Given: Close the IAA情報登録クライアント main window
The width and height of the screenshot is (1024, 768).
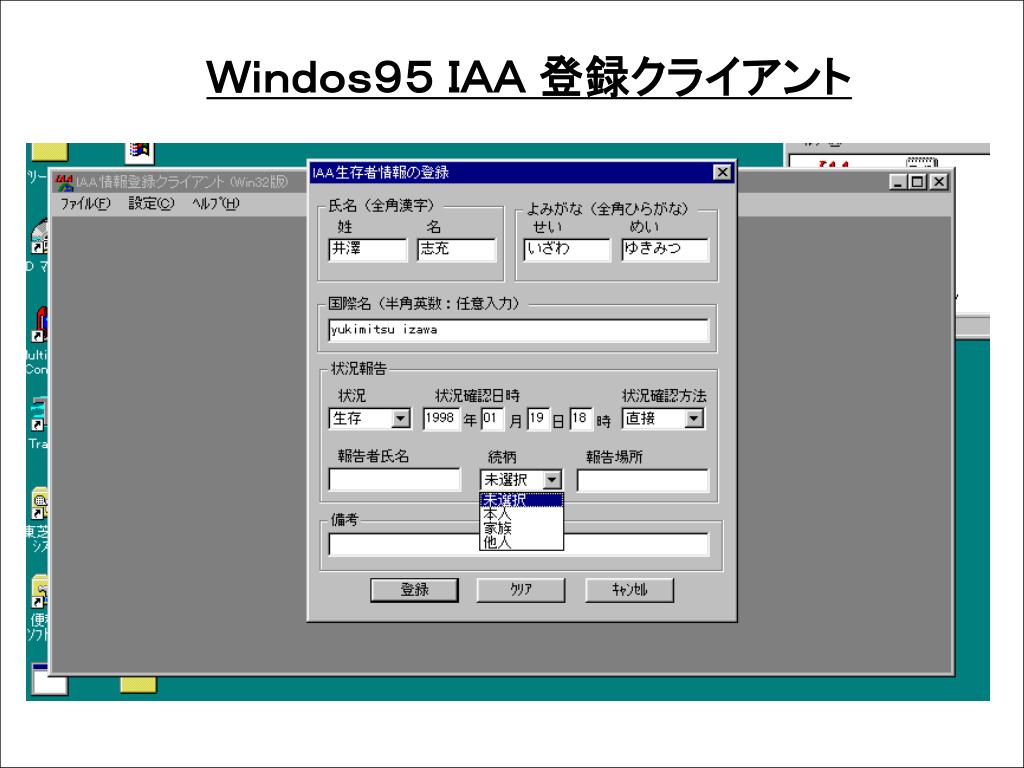Looking at the screenshot, I should (938, 182).
